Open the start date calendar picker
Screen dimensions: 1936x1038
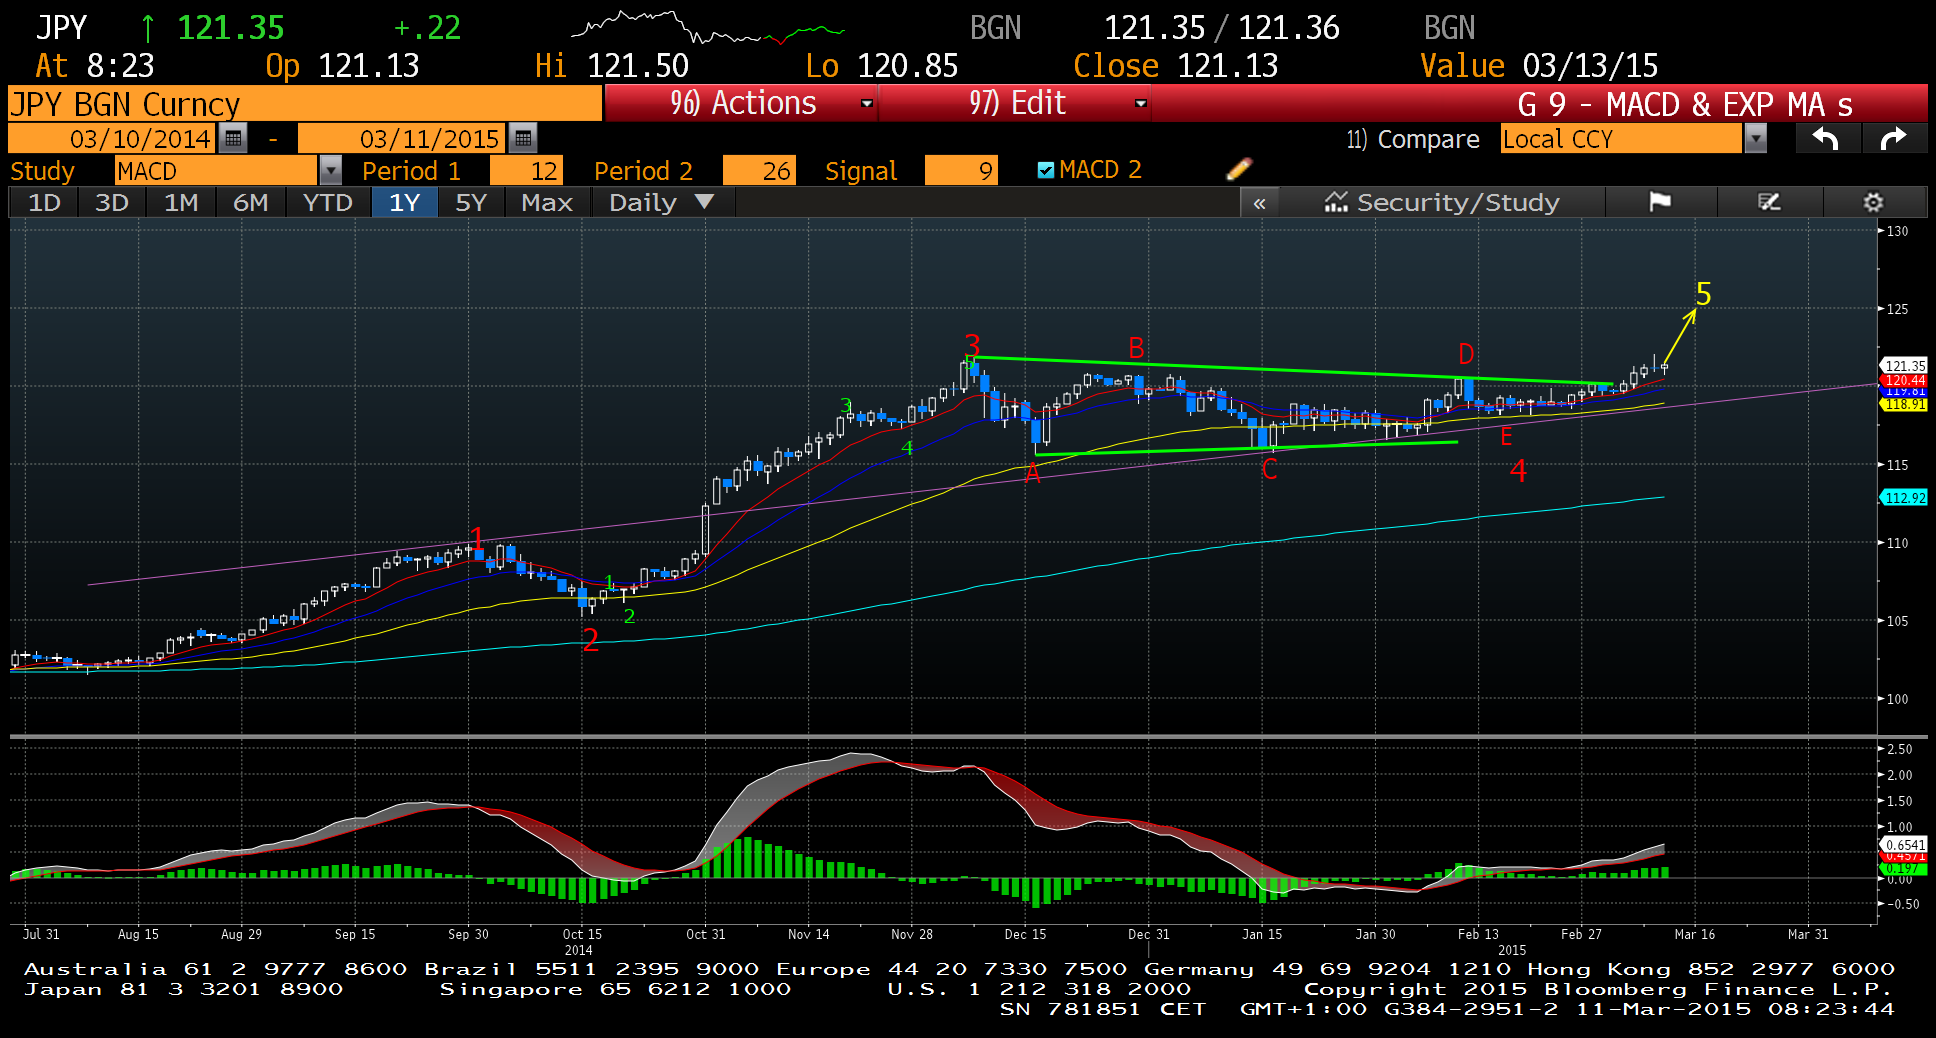coord(233,138)
